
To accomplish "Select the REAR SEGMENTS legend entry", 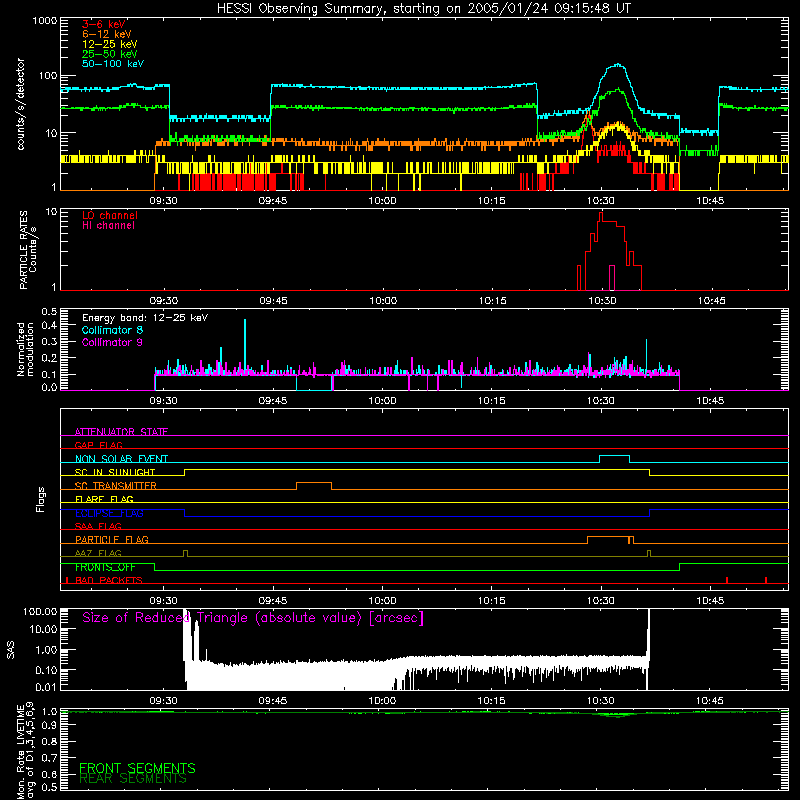I will 133,779.
